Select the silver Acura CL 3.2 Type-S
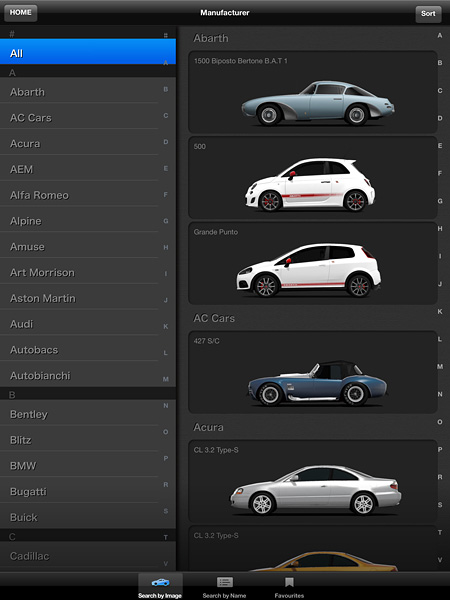 point(313,481)
